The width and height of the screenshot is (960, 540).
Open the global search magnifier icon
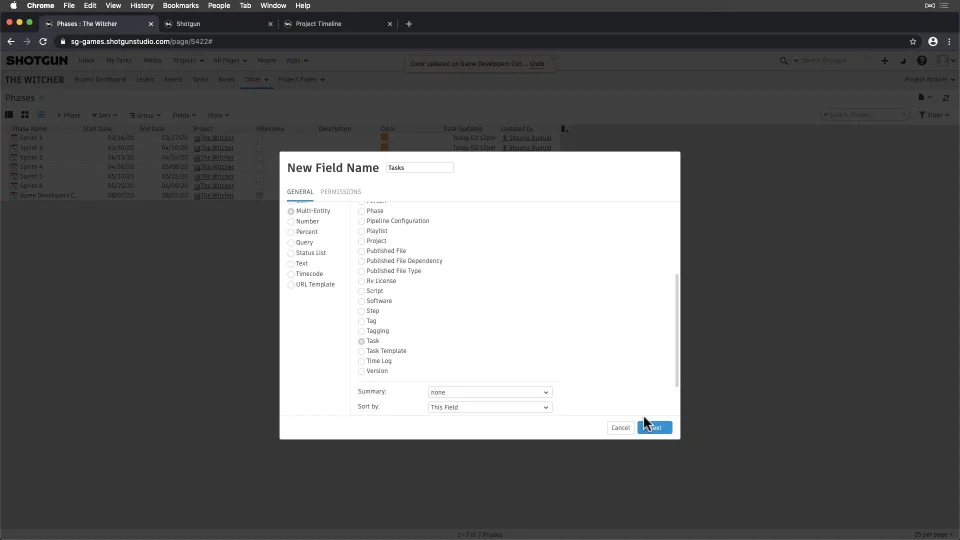[783, 61]
